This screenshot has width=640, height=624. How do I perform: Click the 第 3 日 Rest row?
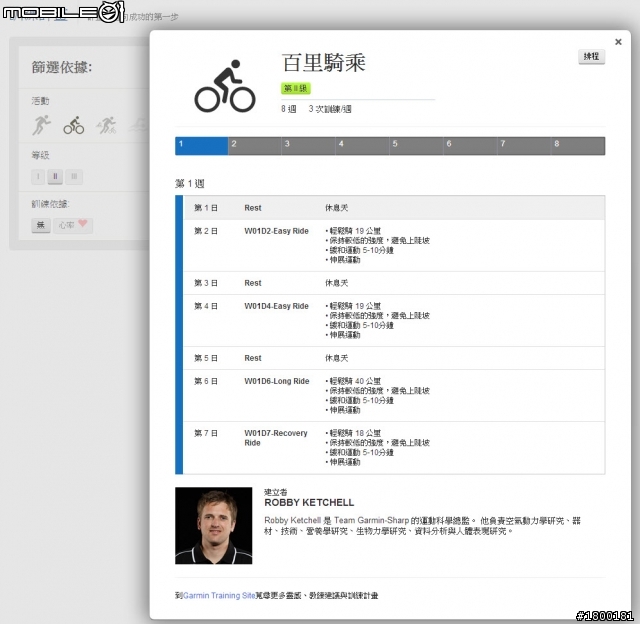(394, 283)
